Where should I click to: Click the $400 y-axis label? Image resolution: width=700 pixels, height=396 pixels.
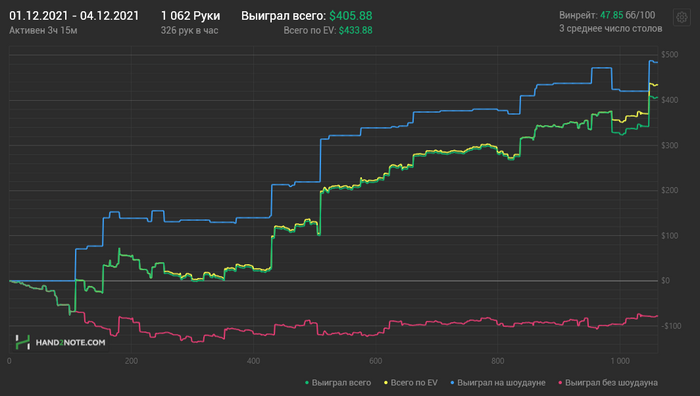(x=670, y=100)
